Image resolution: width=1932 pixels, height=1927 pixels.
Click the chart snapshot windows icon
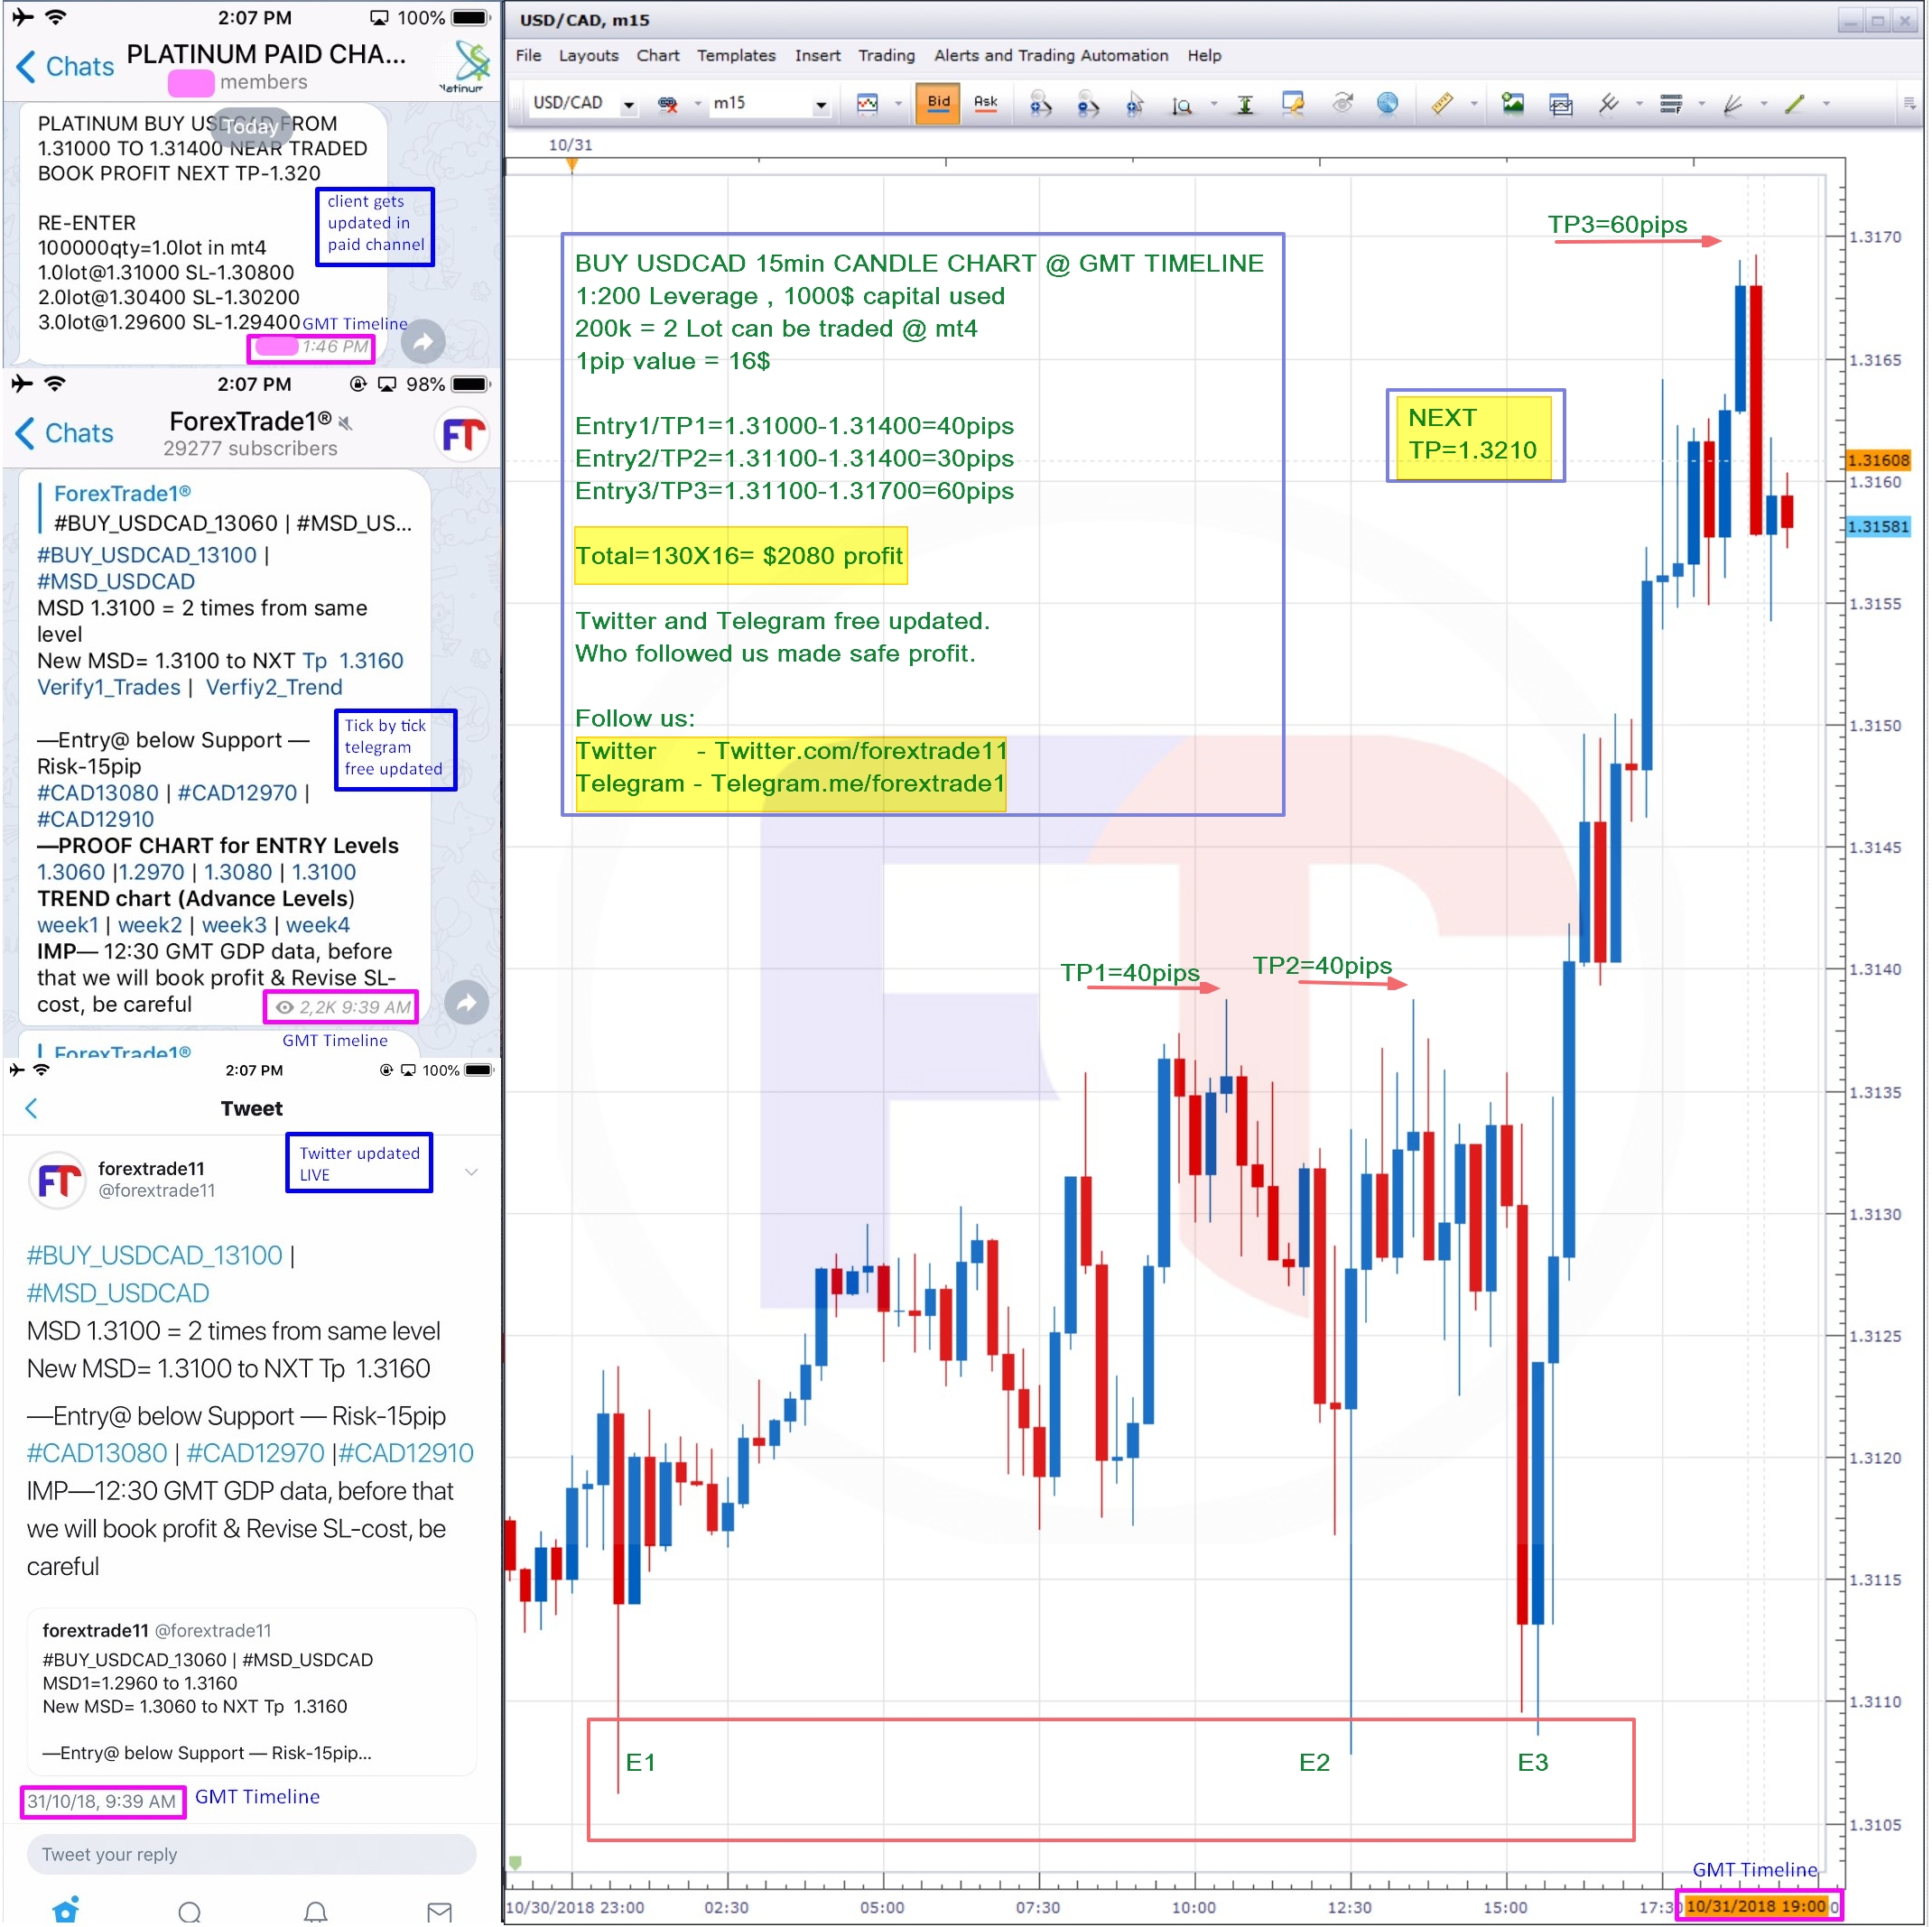1560,104
